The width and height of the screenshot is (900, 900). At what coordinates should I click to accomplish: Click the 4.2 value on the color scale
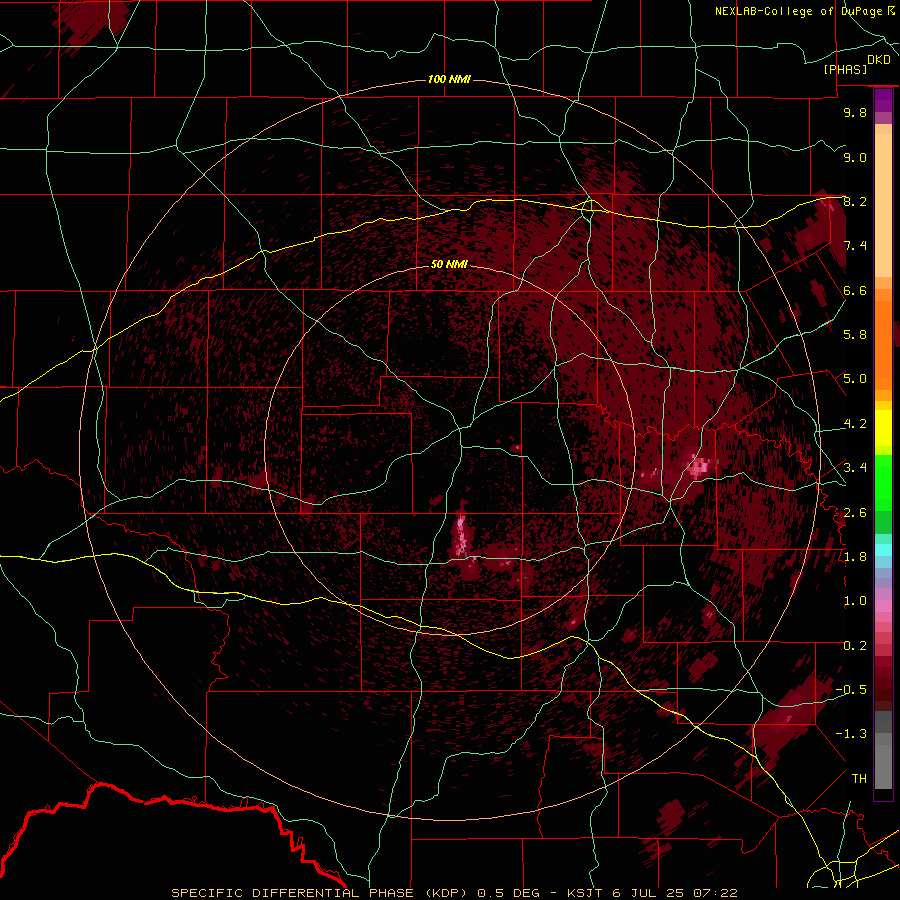(x=855, y=424)
